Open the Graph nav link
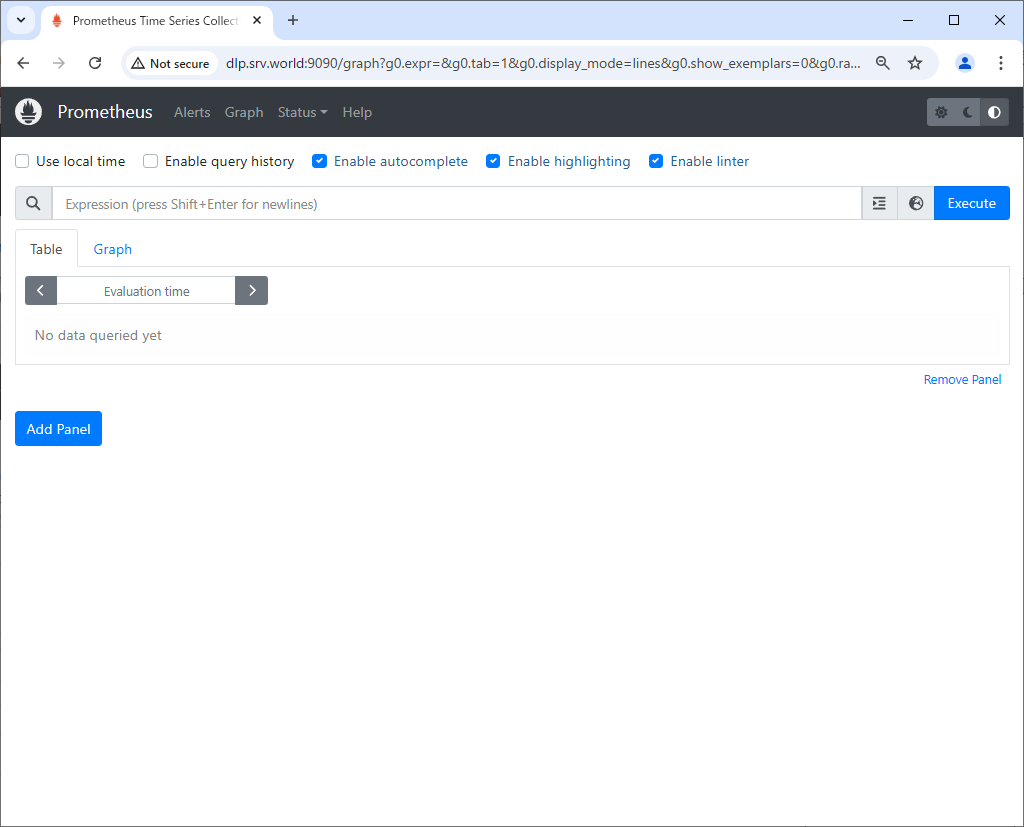This screenshot has width=1024, height=827. click(x=244, y=112)
